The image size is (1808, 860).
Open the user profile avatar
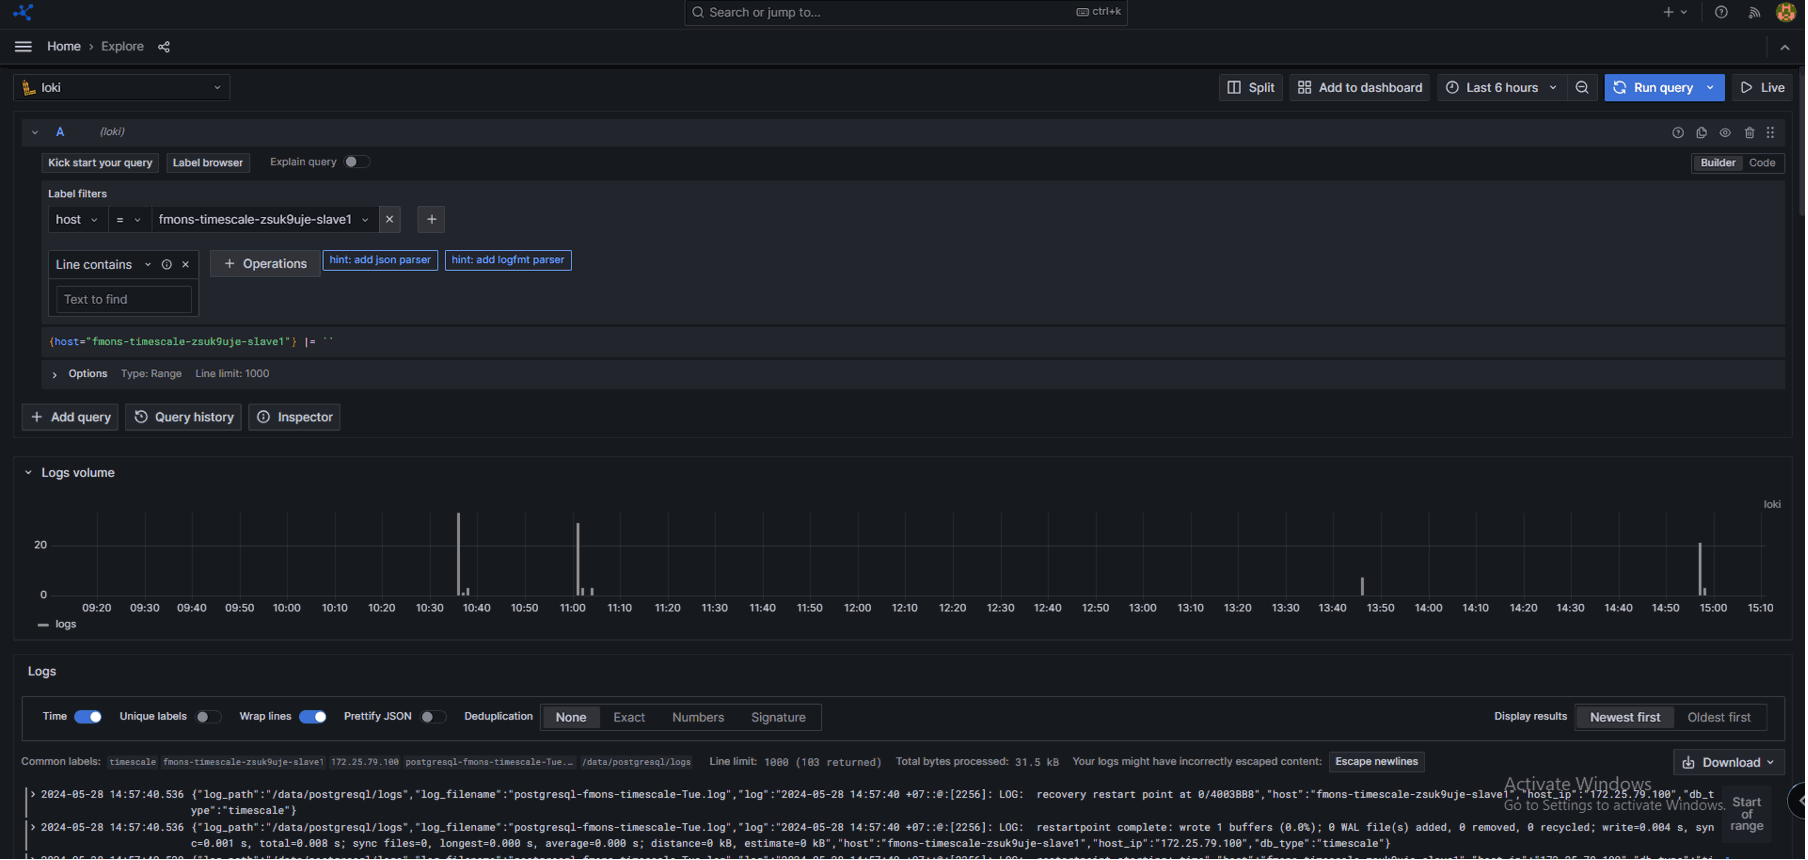pyautogui.click(x=1787, y=12)
